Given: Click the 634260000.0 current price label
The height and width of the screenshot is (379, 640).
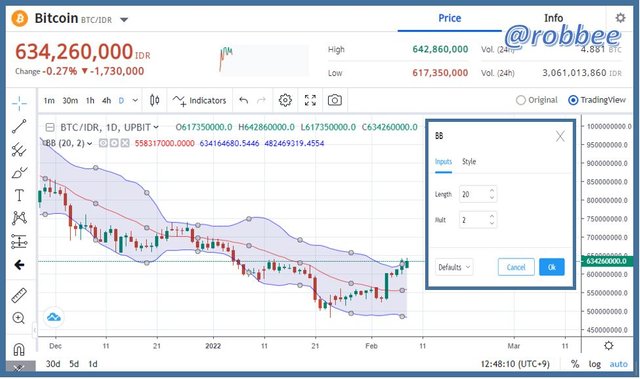Looking at the screenshot, I should pyautogui.click(x=607, y=261).
